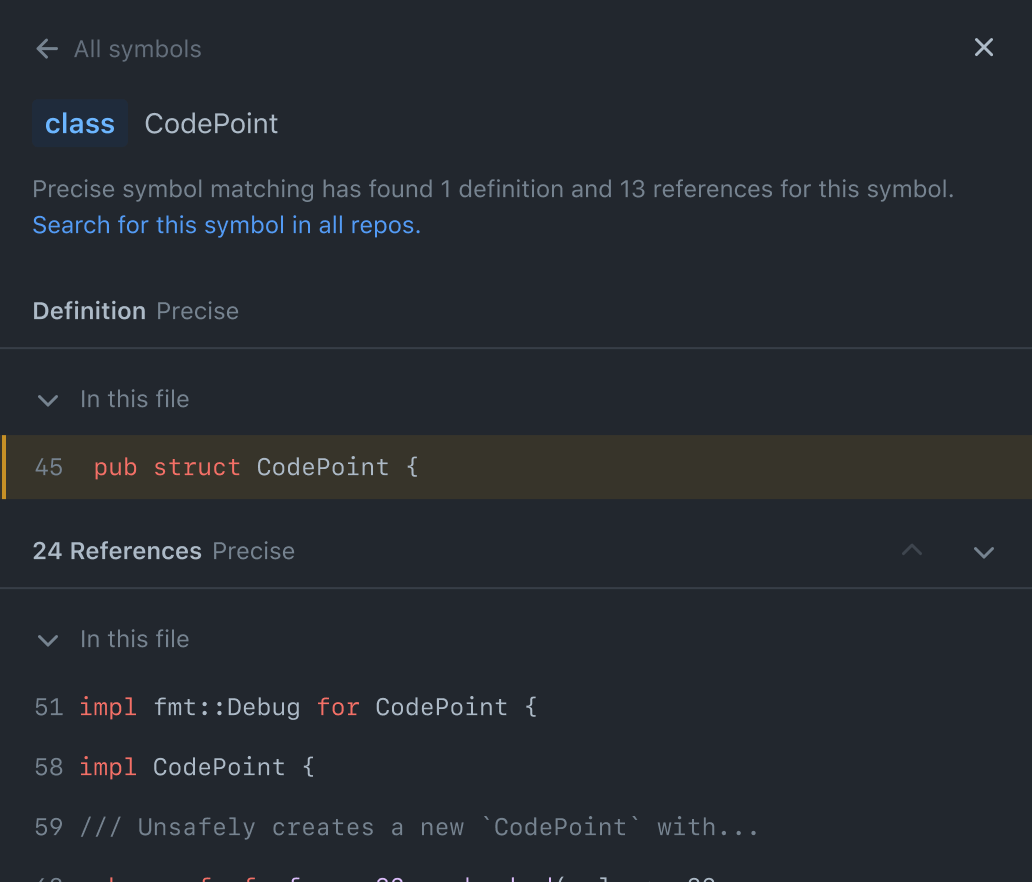Click the CodePoint symbol title
The image size is (1032, 882).
click(211, 124)
